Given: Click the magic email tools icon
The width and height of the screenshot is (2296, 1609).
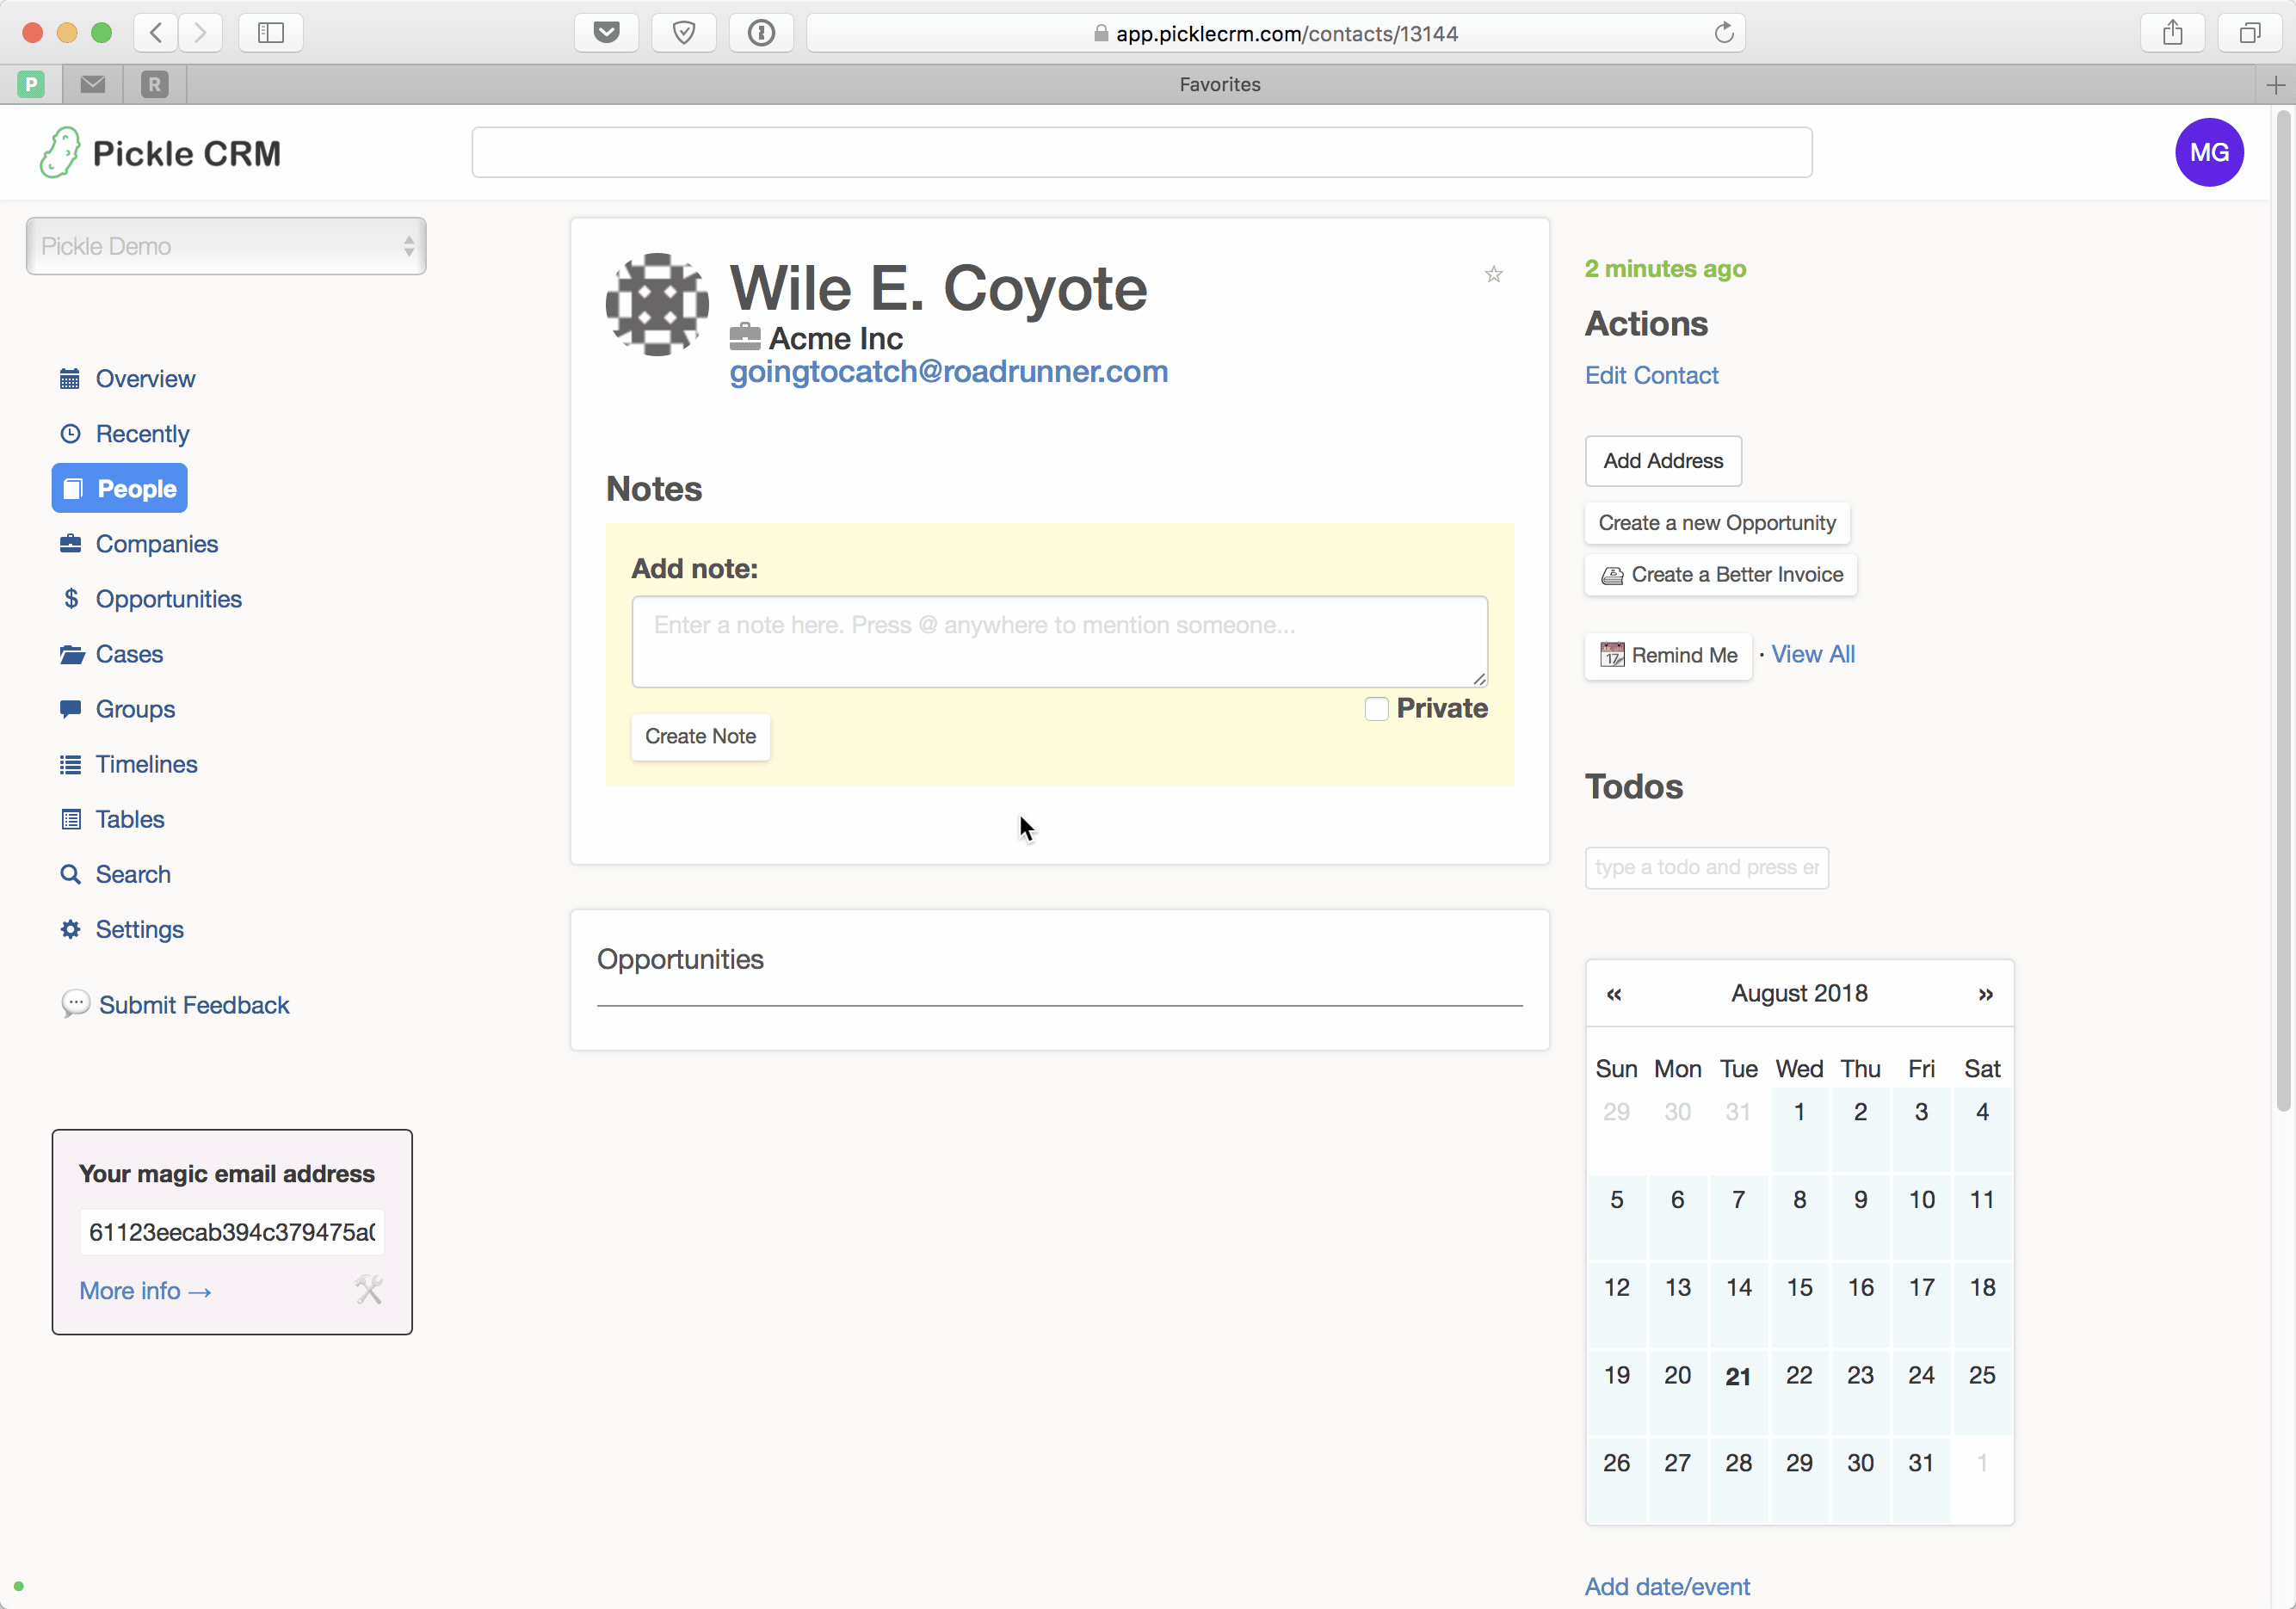Looking at the screenshot, I should [x=369, y=1290].
